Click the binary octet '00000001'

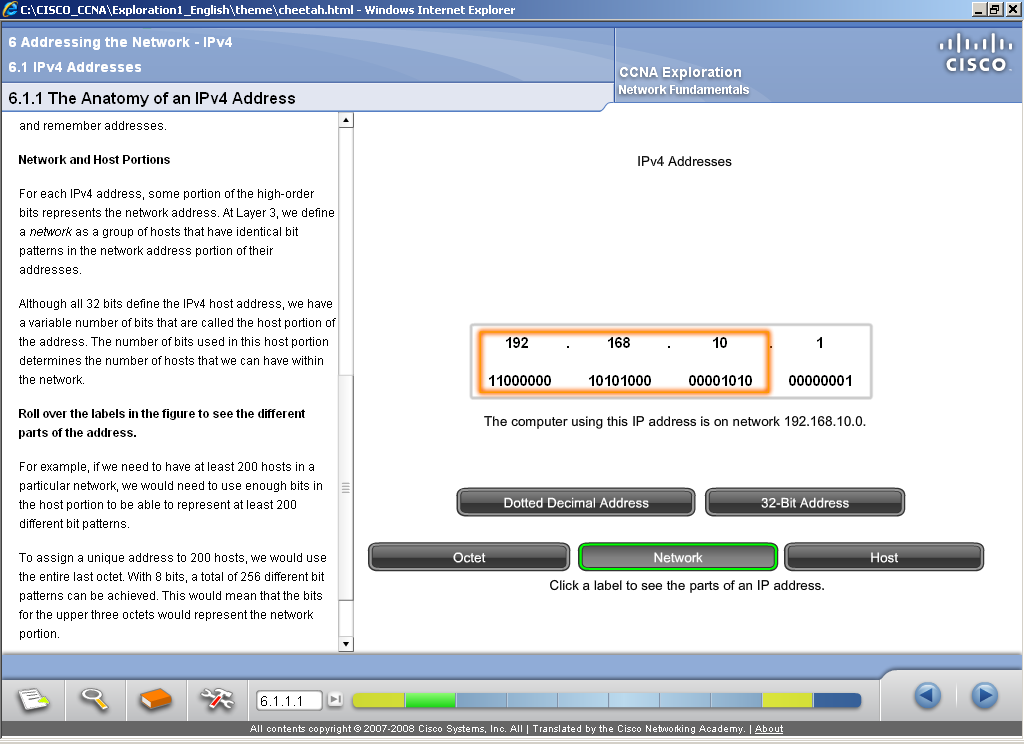tap(820, 381)
